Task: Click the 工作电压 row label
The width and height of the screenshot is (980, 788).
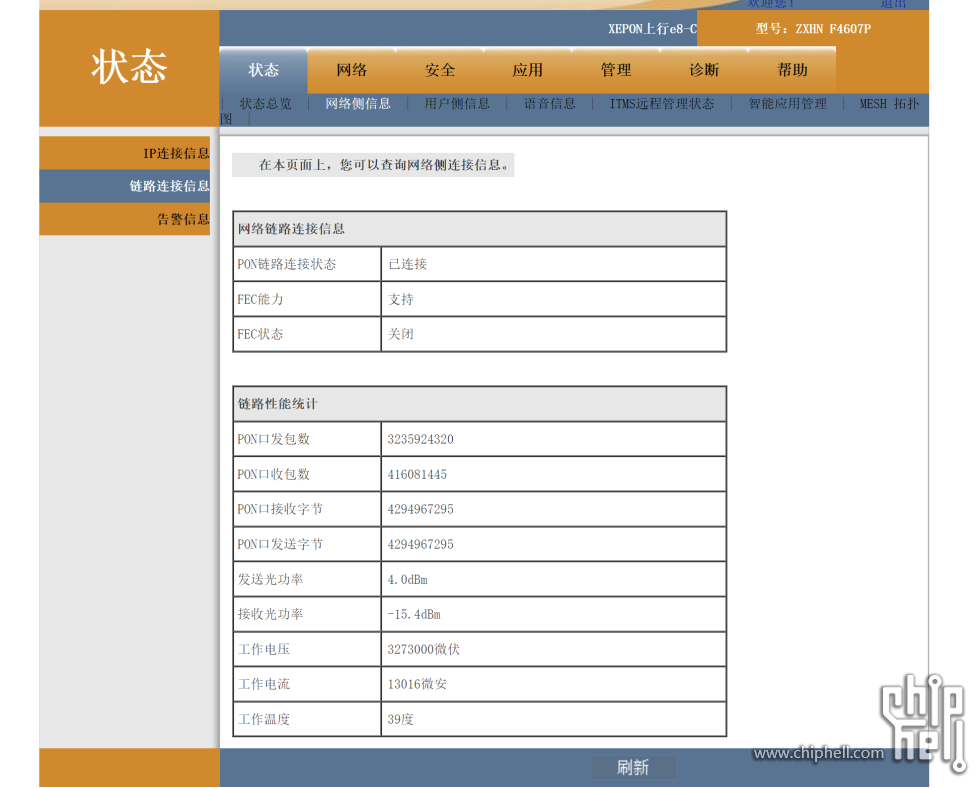Action: [x=264, y=649]
